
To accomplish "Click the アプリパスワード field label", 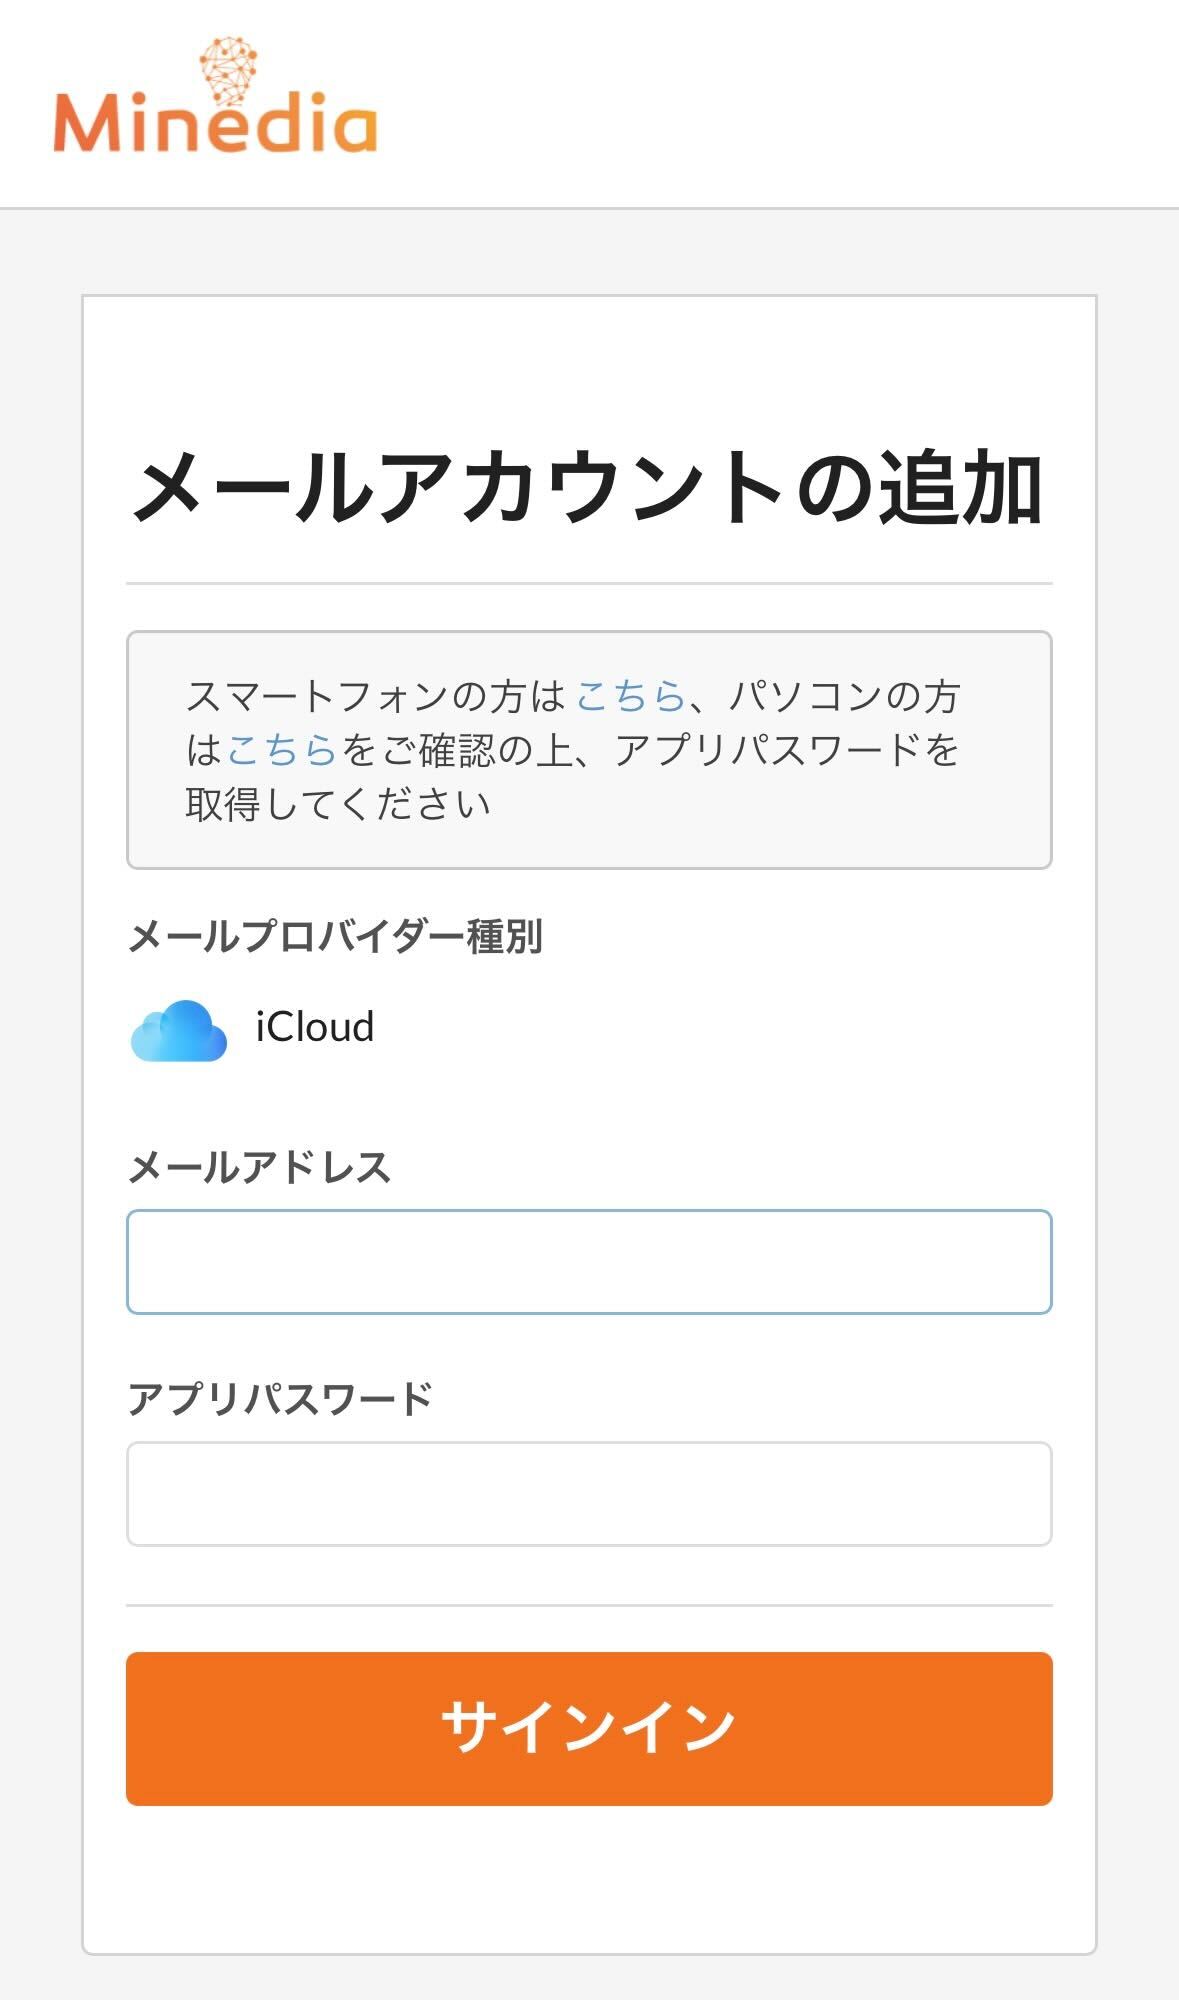I will coord(280,1398).
